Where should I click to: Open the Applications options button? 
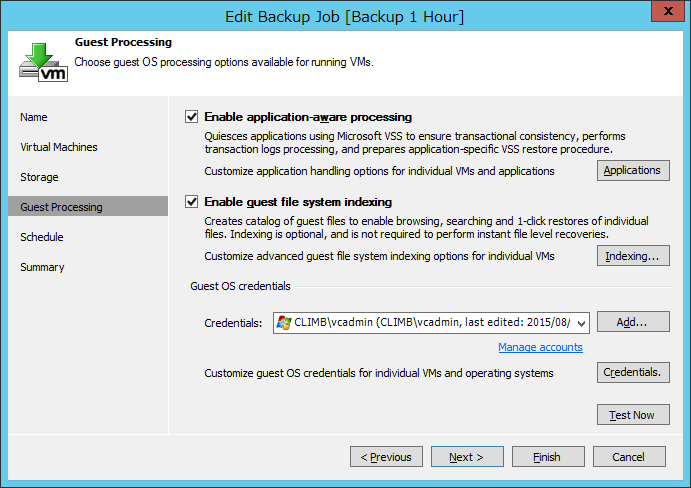tap(633, 171)
